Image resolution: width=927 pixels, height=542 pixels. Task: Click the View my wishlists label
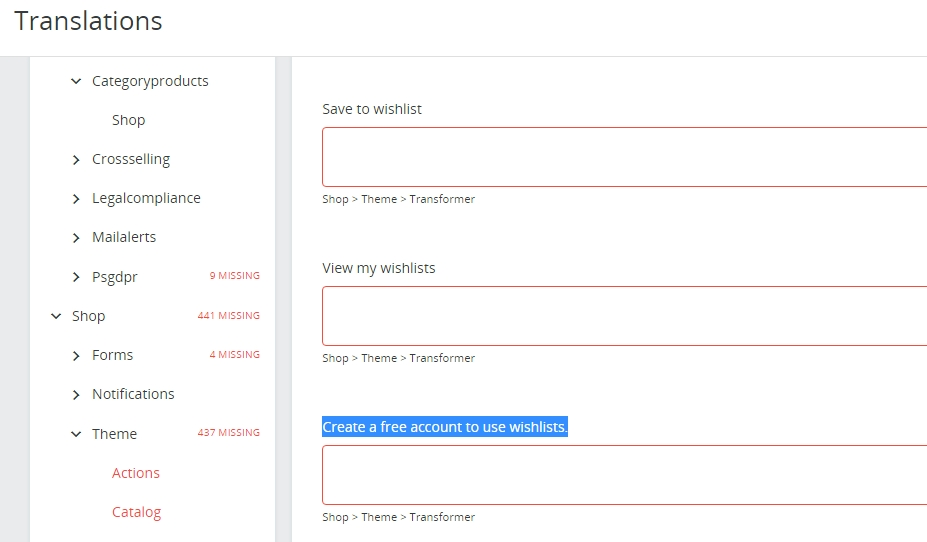[378, 268]
